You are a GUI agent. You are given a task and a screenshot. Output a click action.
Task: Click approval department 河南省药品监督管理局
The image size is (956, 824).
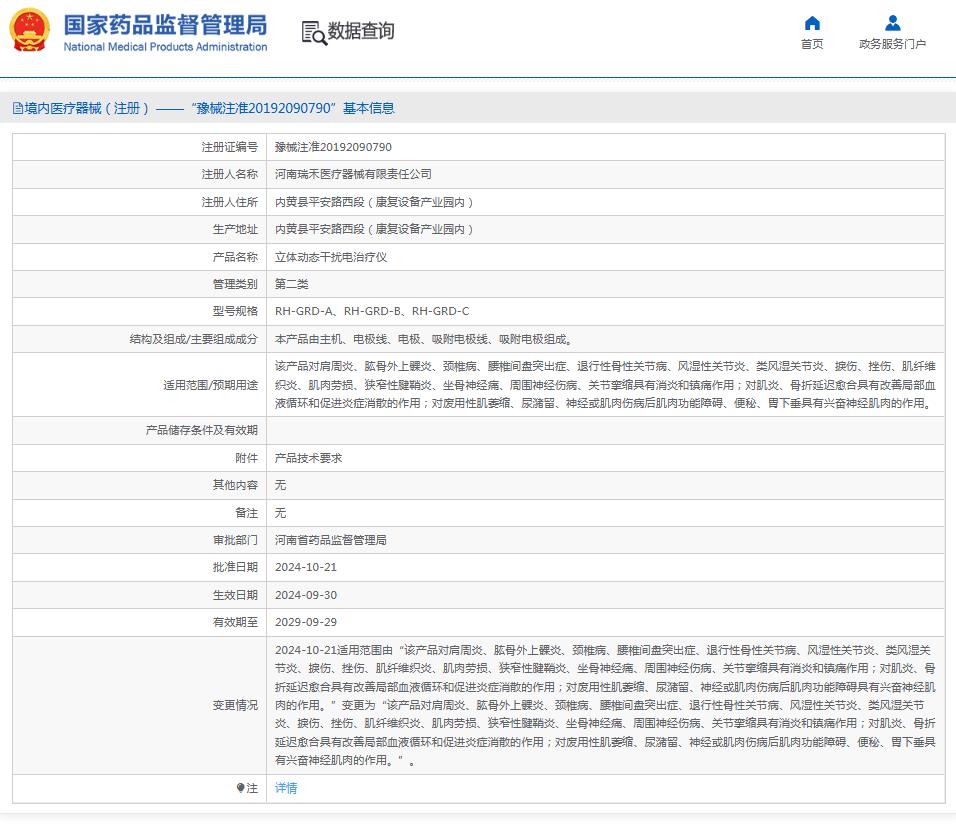click(330, 540)
